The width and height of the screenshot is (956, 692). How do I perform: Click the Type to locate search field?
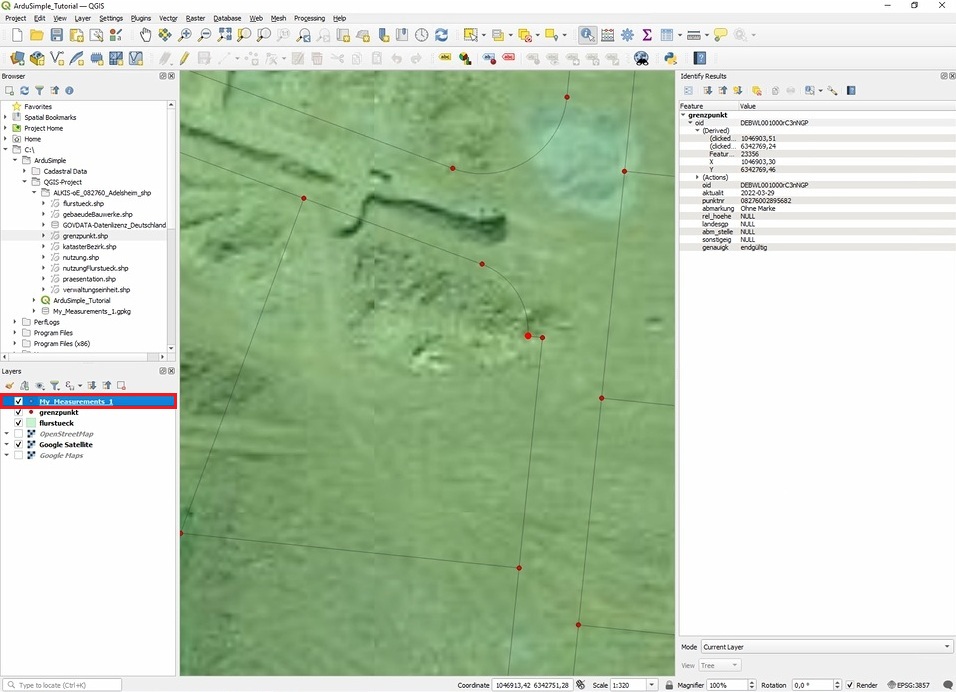pos(66,685)
